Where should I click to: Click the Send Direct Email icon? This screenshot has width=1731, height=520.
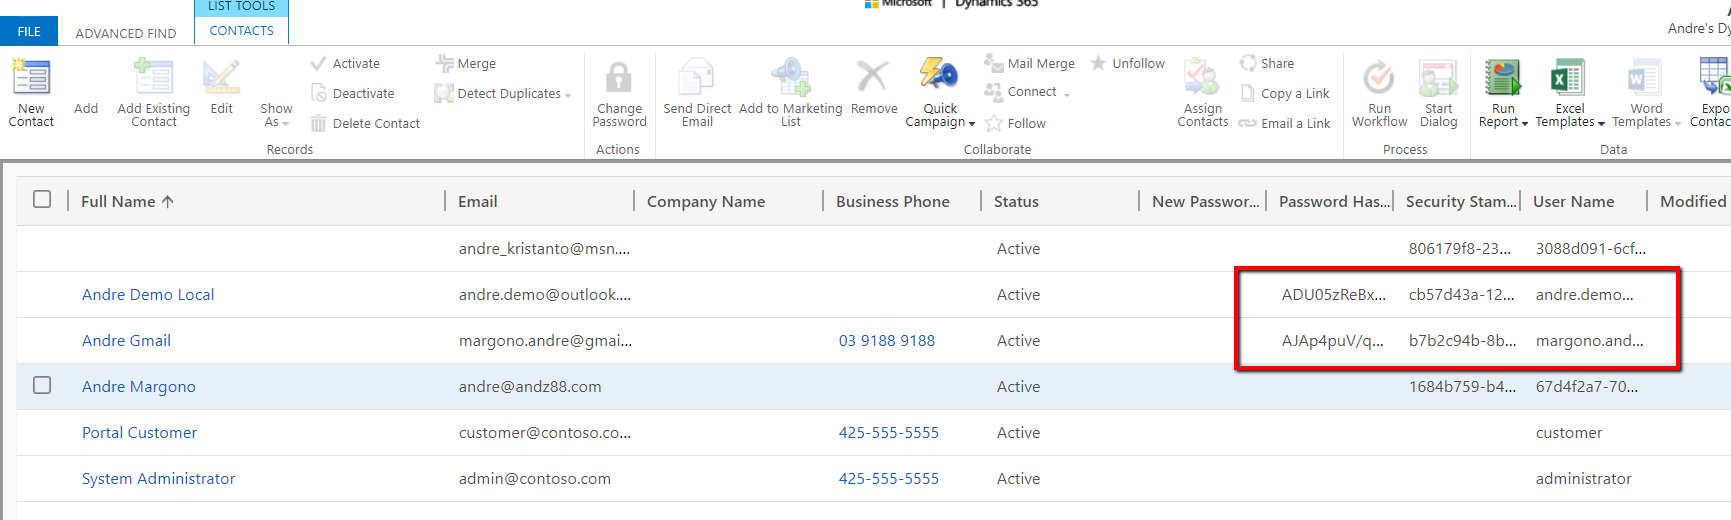tap(696, 78)
